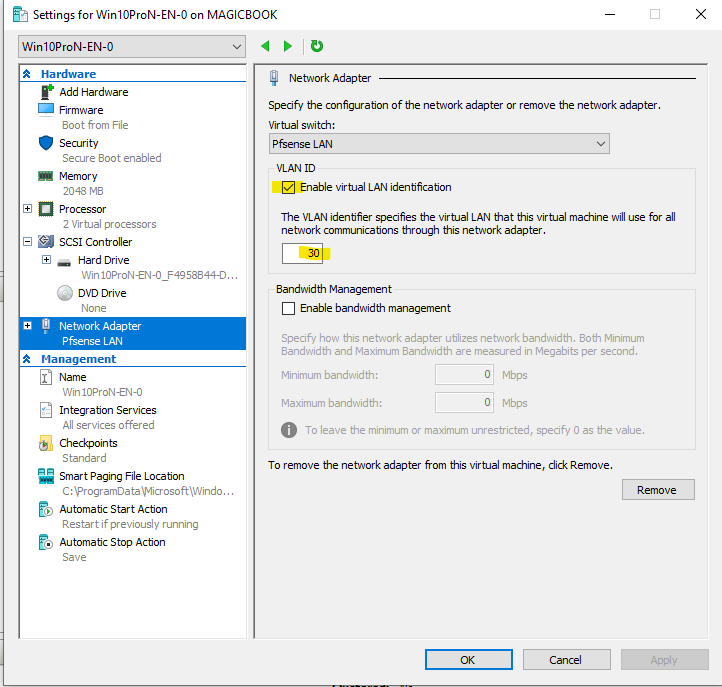Screen dimensions: 722x687
Task: Open the virtual machine selector dropdown
Action: pyautogui.click(x=132, y=47)
